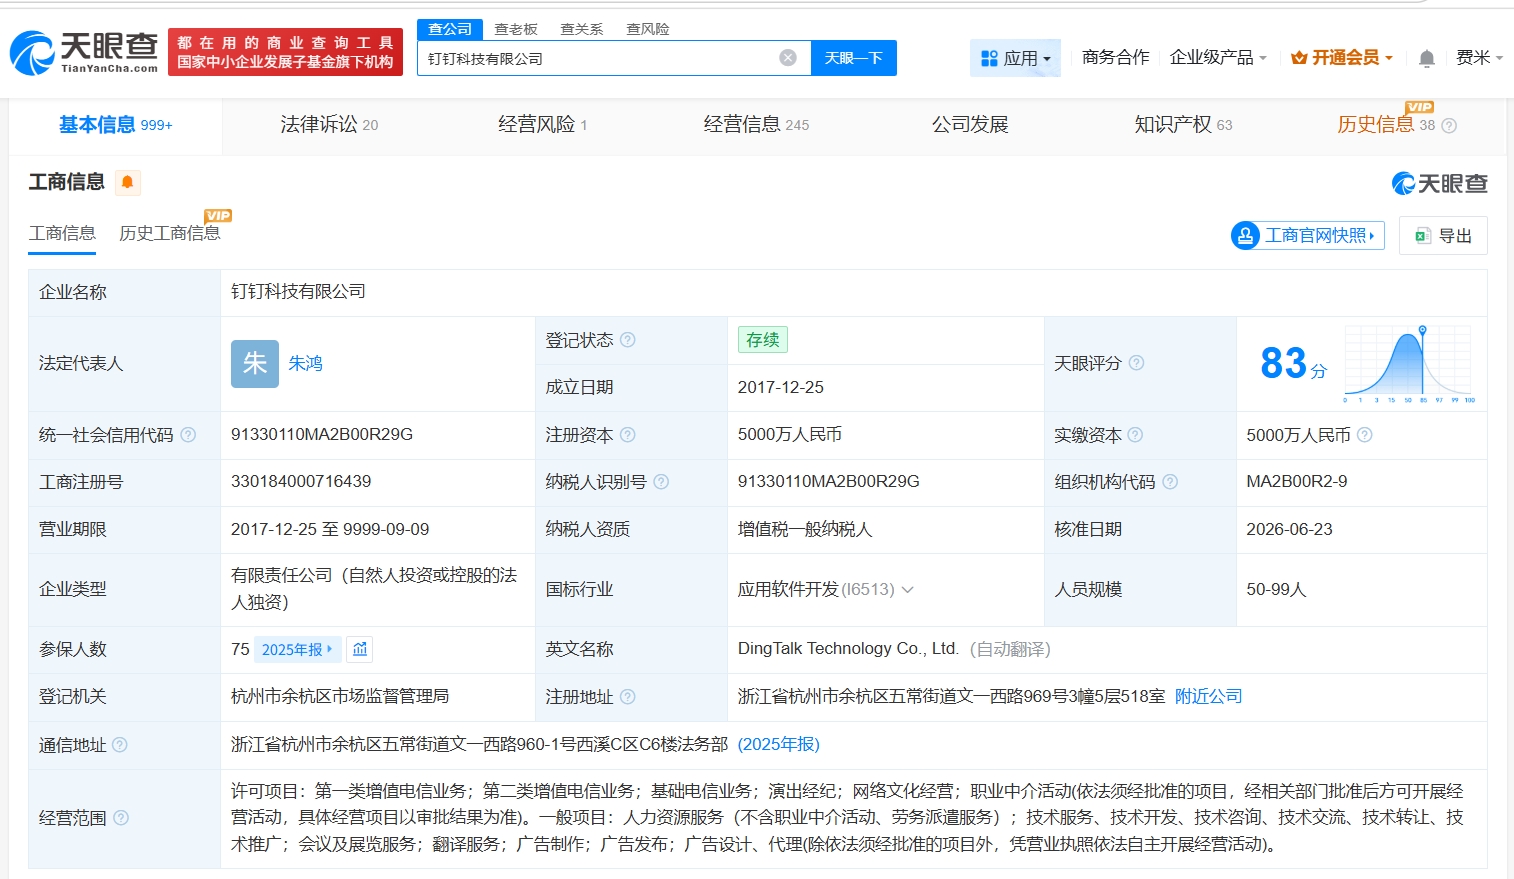Open the 知识产权 tab
1514x879 pixels.
point(1183,125)
